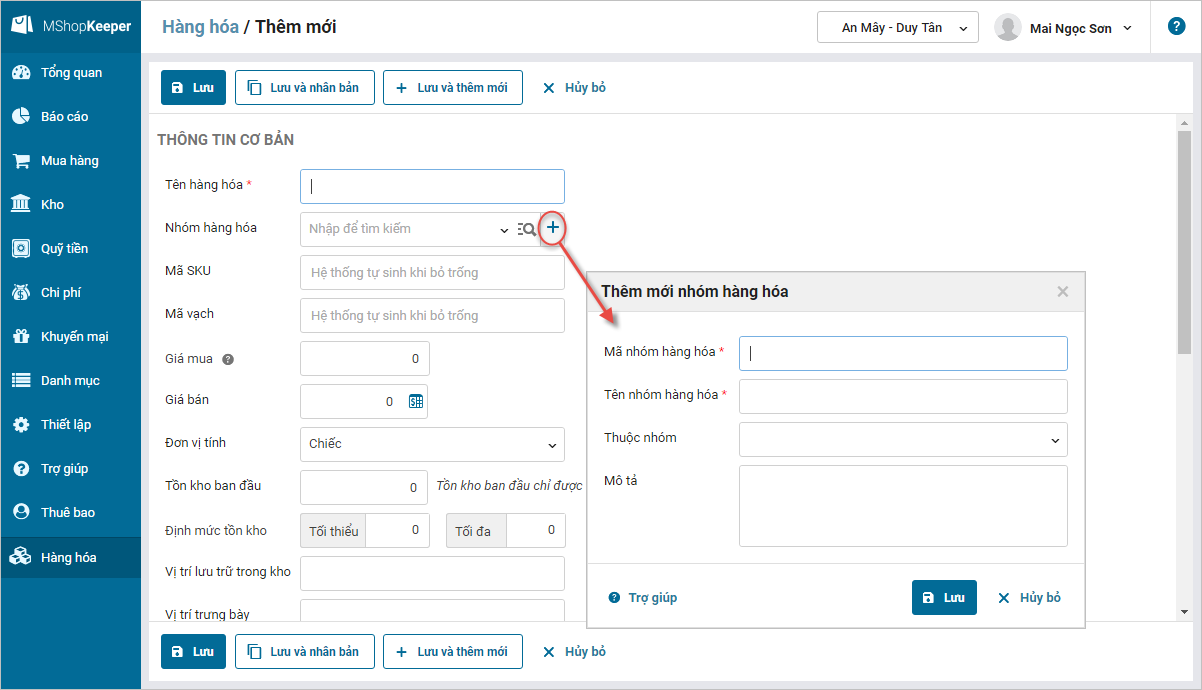Open the Đơn vị tính dropdown
The height and width of the screenshot is (690, 1202).
[x=432, y=444]
